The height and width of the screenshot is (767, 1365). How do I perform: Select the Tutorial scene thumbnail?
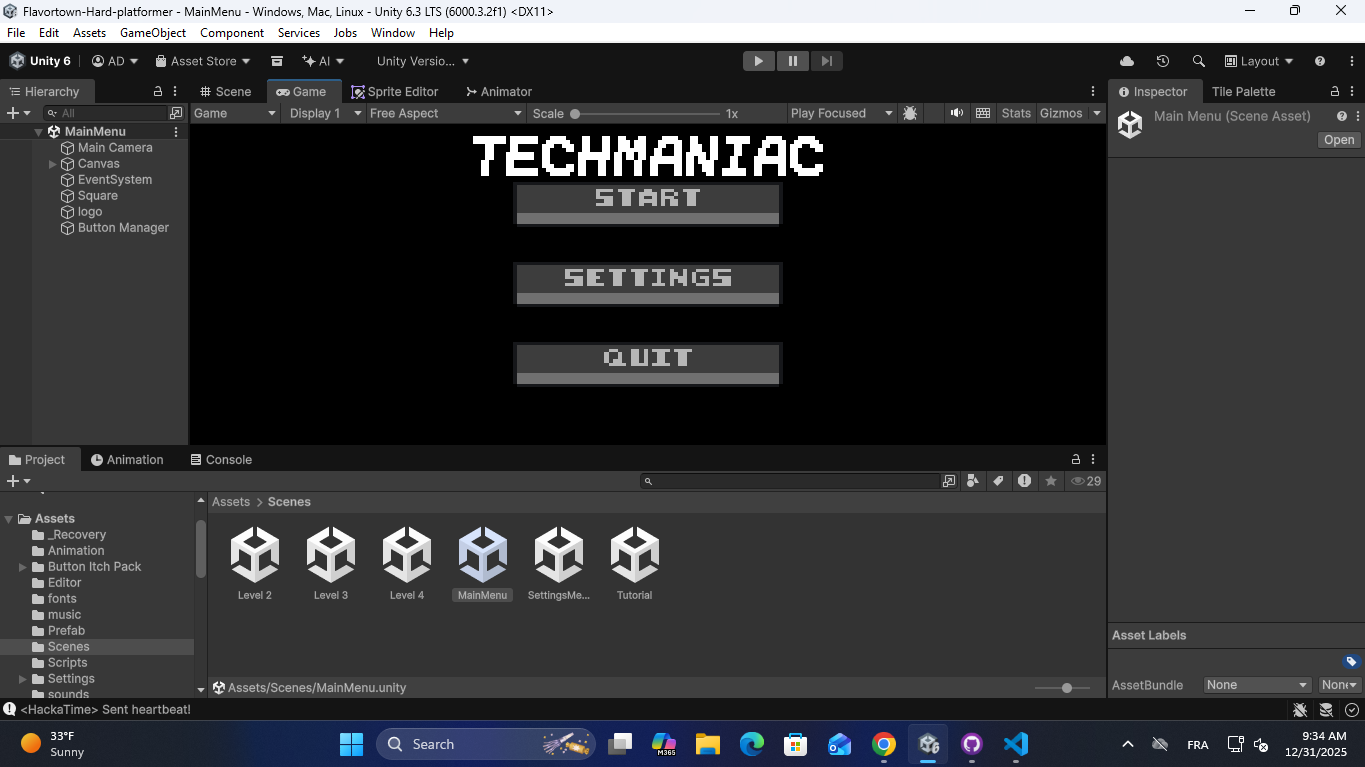pyautogui.click(x=634, y=556)
